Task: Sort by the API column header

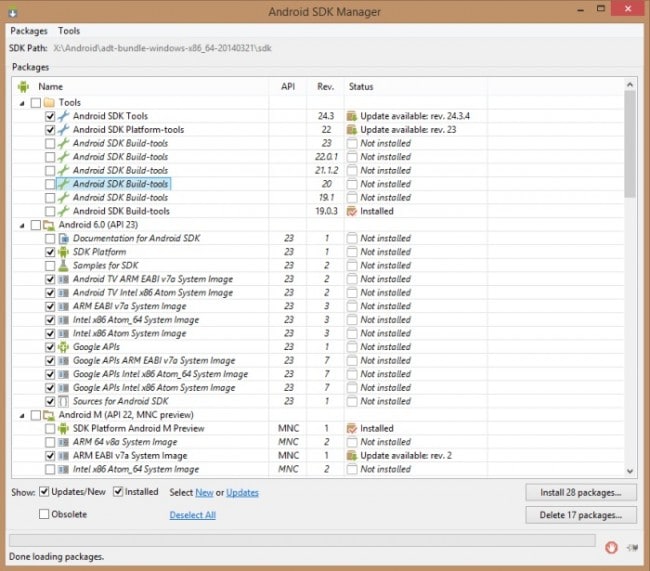Action: tap(288, 87)
